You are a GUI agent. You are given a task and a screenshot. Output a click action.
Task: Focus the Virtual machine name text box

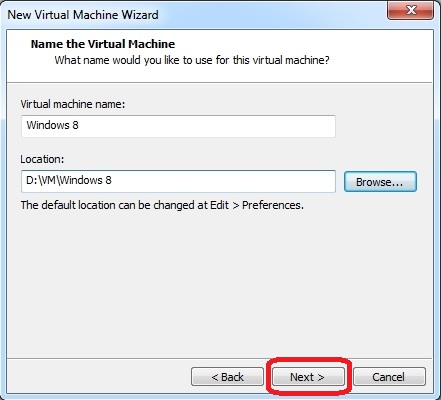(178, 126)
